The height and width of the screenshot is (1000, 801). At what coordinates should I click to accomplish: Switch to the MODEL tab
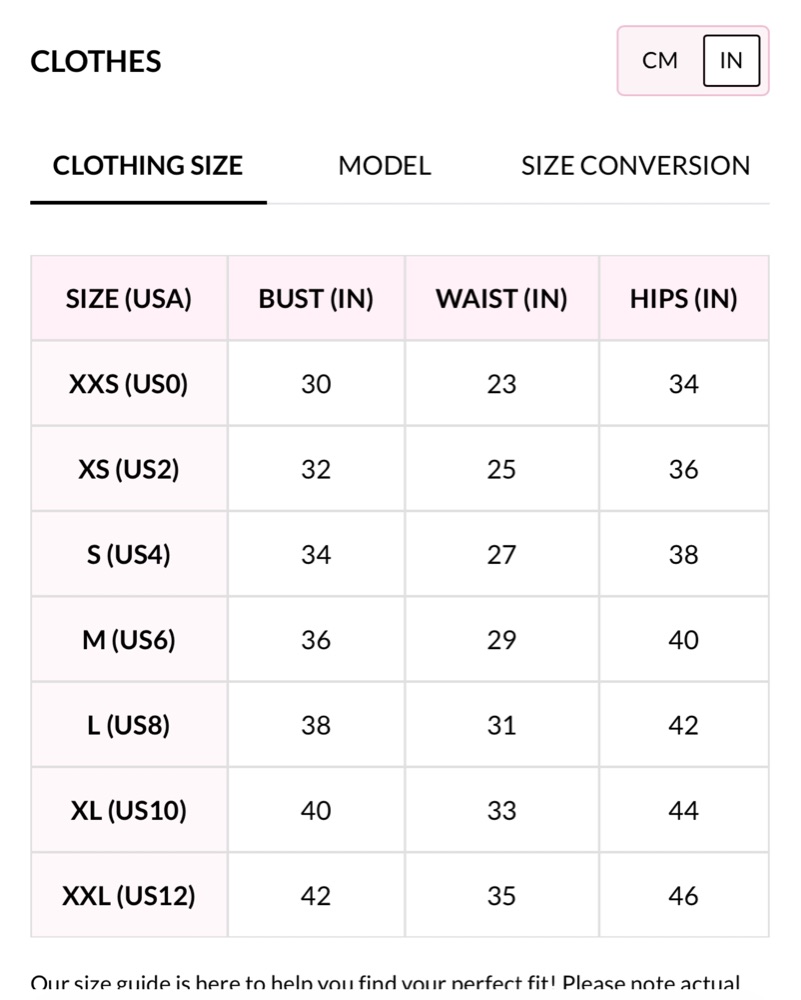(384, 166)
